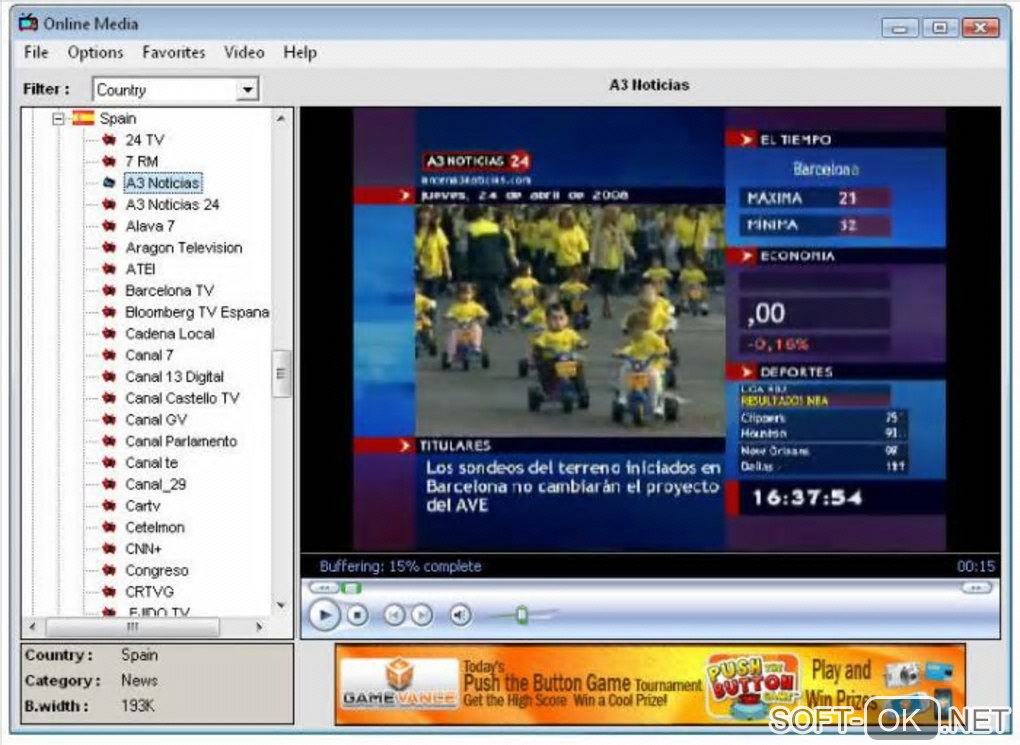1020x745 pixels.
Task: Click the rewind pill button left of seek bar
Action: pyautogui.click(x=324, y=588)
